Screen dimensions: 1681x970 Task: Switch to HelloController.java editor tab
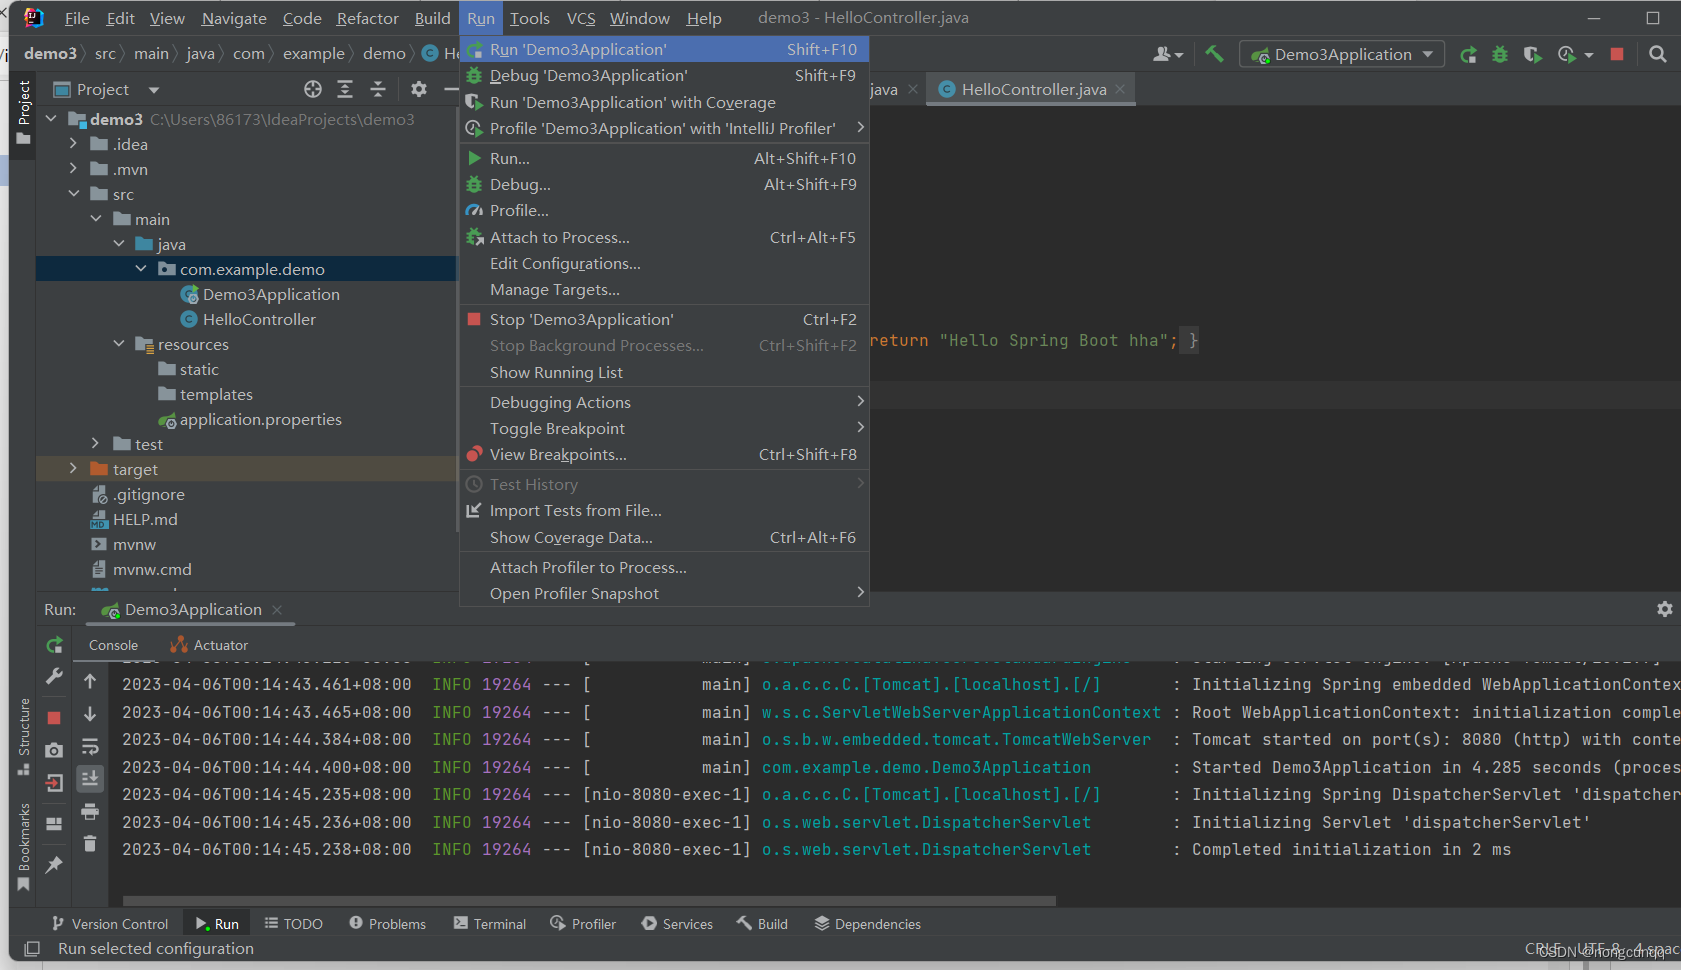[1033, 89]
